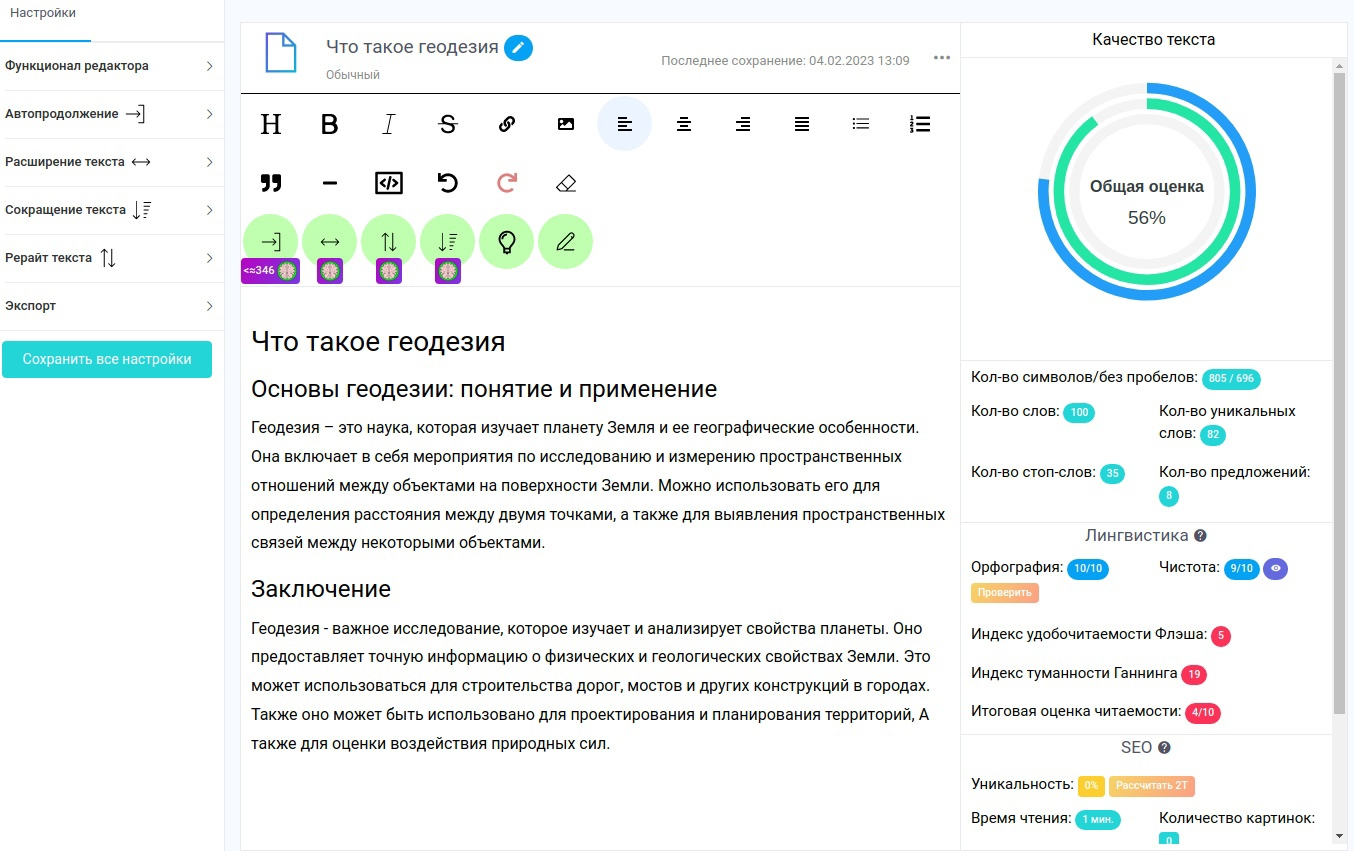Click the insert code block icon
The width and height of the screenshot is (1354, 851).
click(x=388, y=182)
